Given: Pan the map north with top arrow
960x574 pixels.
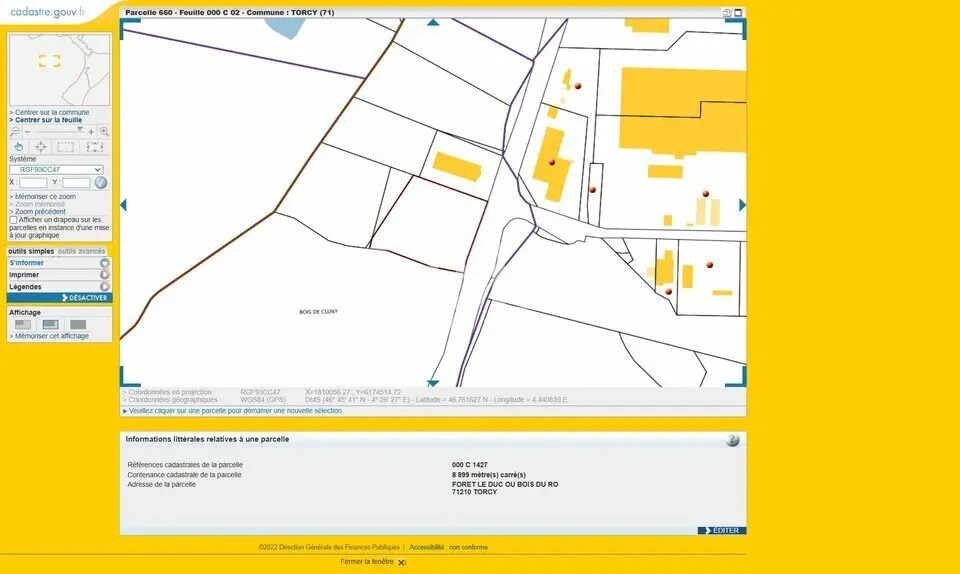Looking at the screenshot, I should [433, 21].
